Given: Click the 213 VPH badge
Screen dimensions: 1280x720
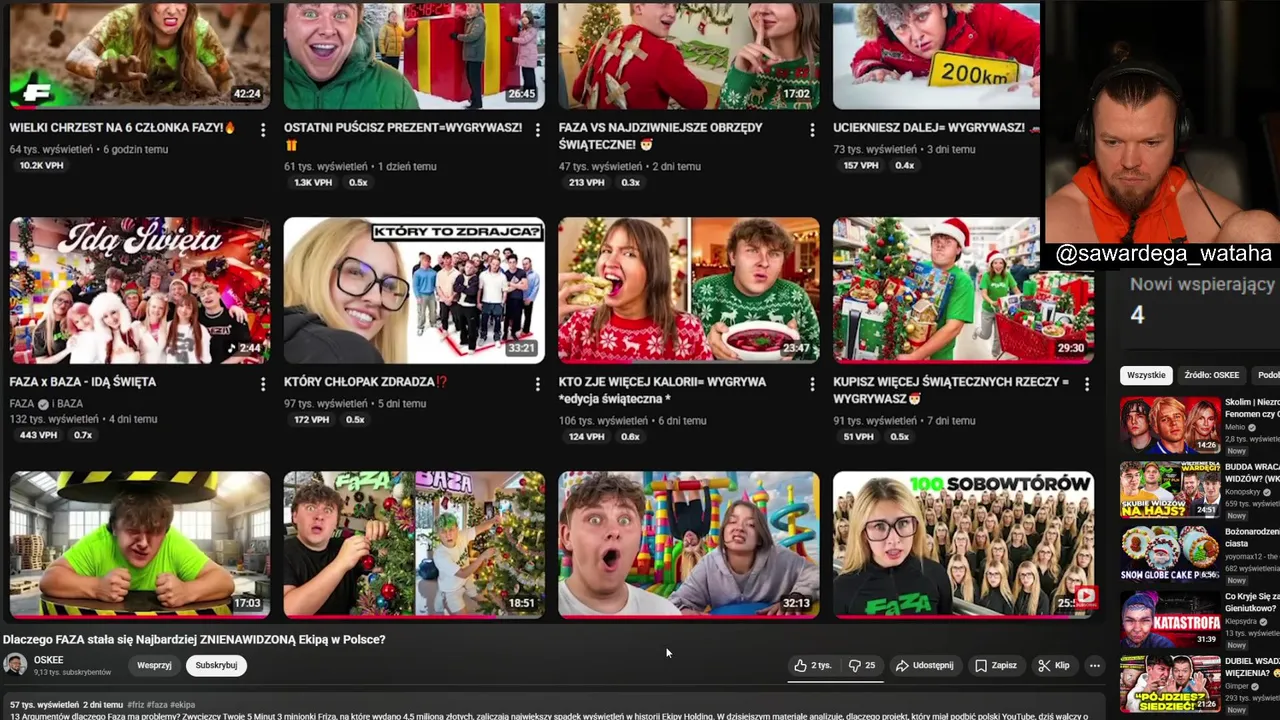Looking at the screenshot, I should pyautogui.click(x=587, y=183).
